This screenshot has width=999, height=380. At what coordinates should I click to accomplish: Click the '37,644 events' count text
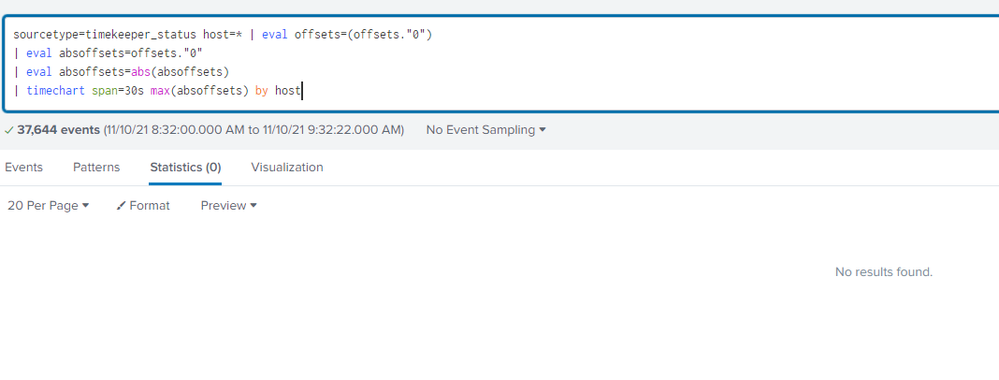[59, 130]
